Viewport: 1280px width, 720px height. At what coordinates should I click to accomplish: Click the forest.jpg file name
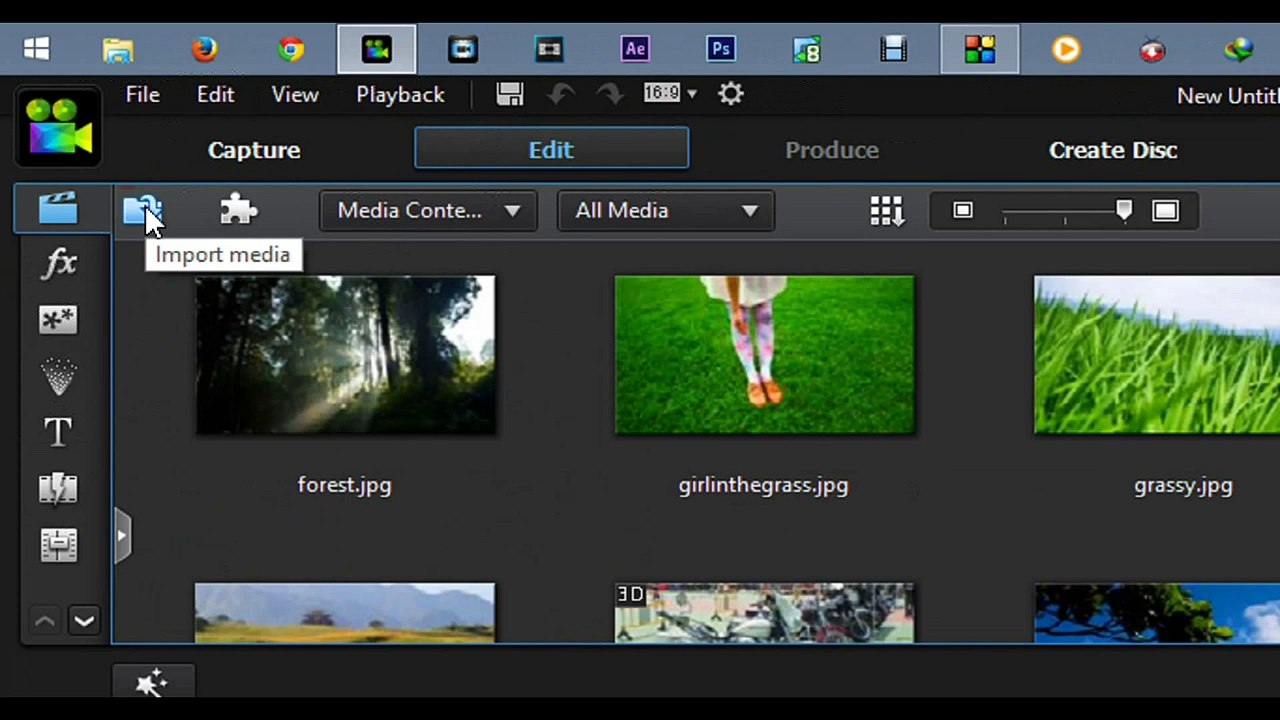point(344,486)
